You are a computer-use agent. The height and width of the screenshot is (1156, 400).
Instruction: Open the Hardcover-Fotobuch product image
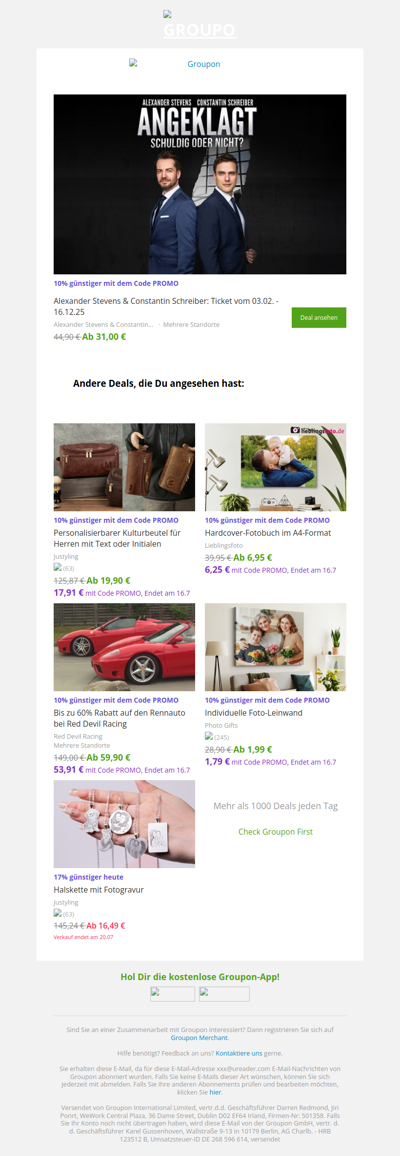pos(276,467)
